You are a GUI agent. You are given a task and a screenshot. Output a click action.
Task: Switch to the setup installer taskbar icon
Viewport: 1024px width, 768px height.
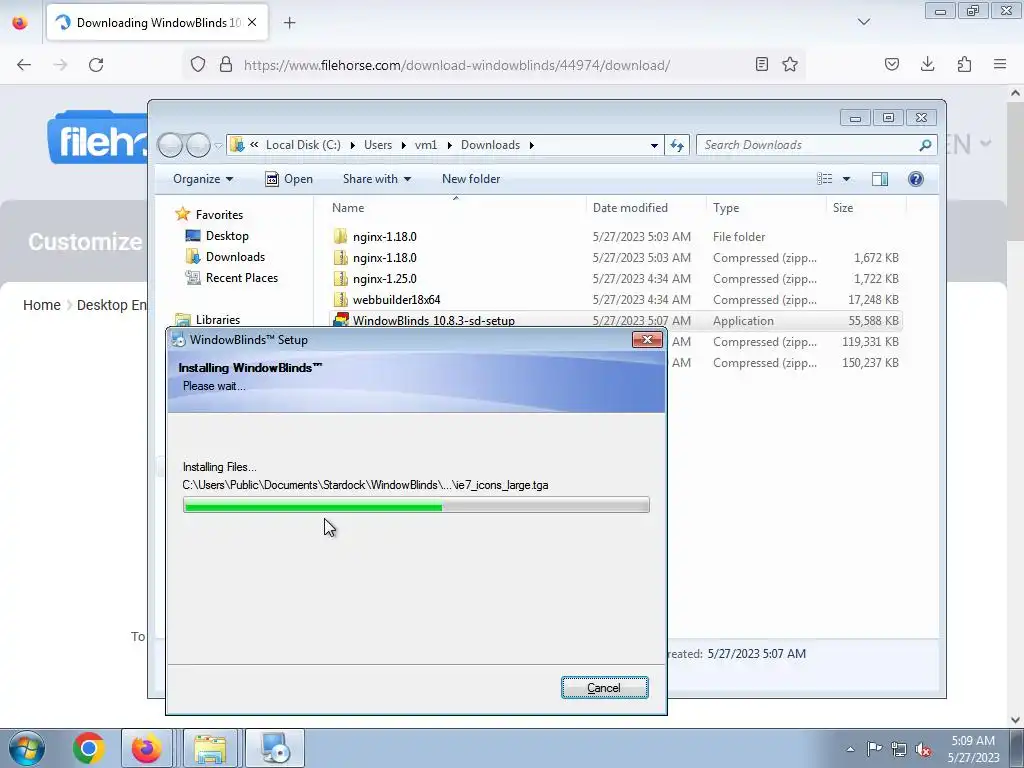tap(275, 748)
